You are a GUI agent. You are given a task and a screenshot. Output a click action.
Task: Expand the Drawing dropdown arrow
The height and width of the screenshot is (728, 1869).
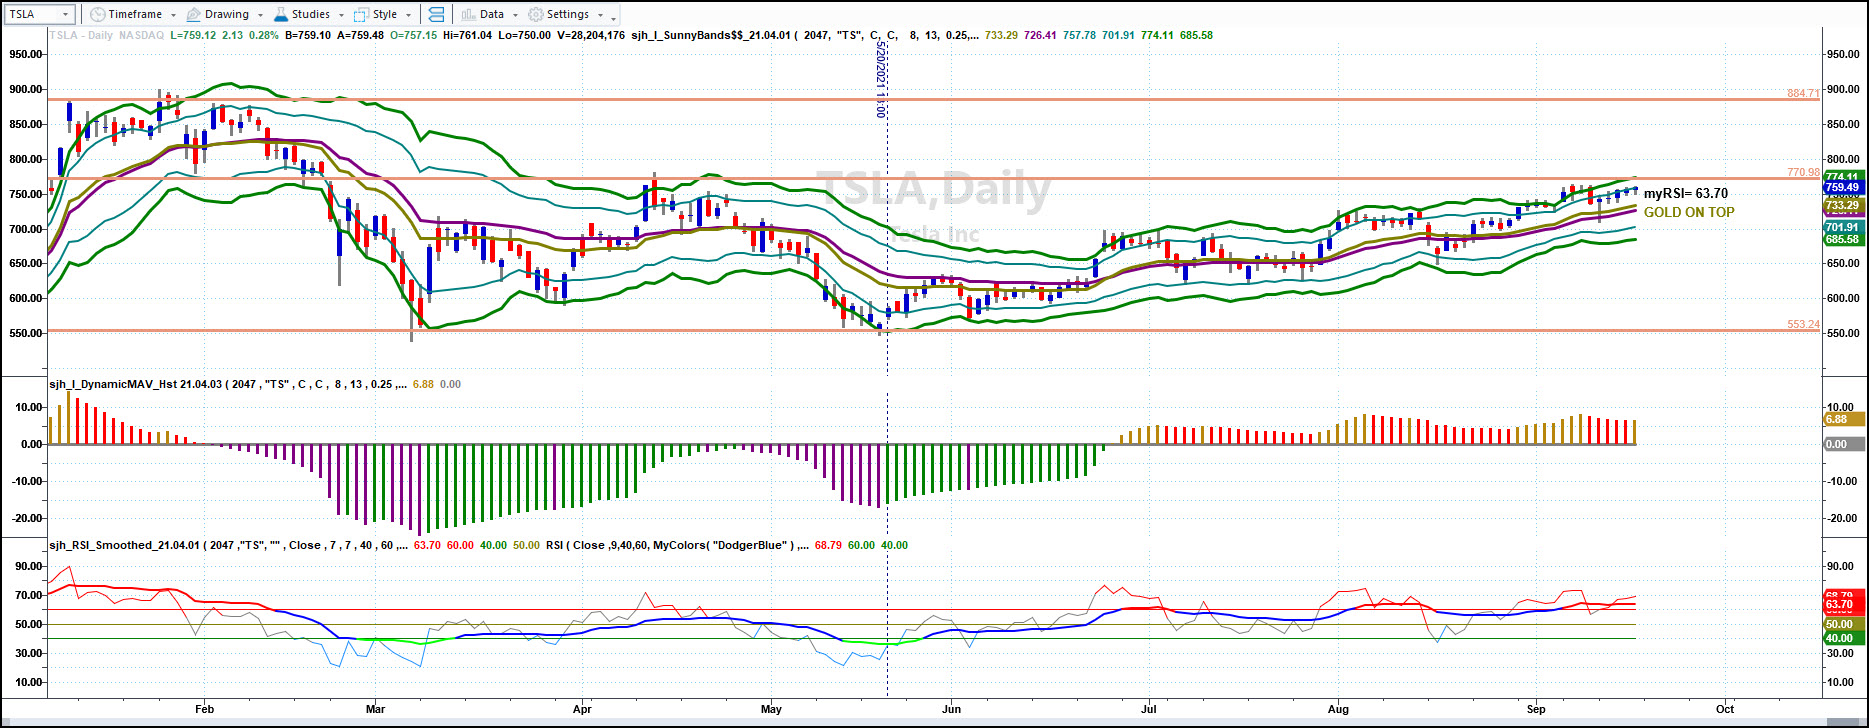(261, 15)
